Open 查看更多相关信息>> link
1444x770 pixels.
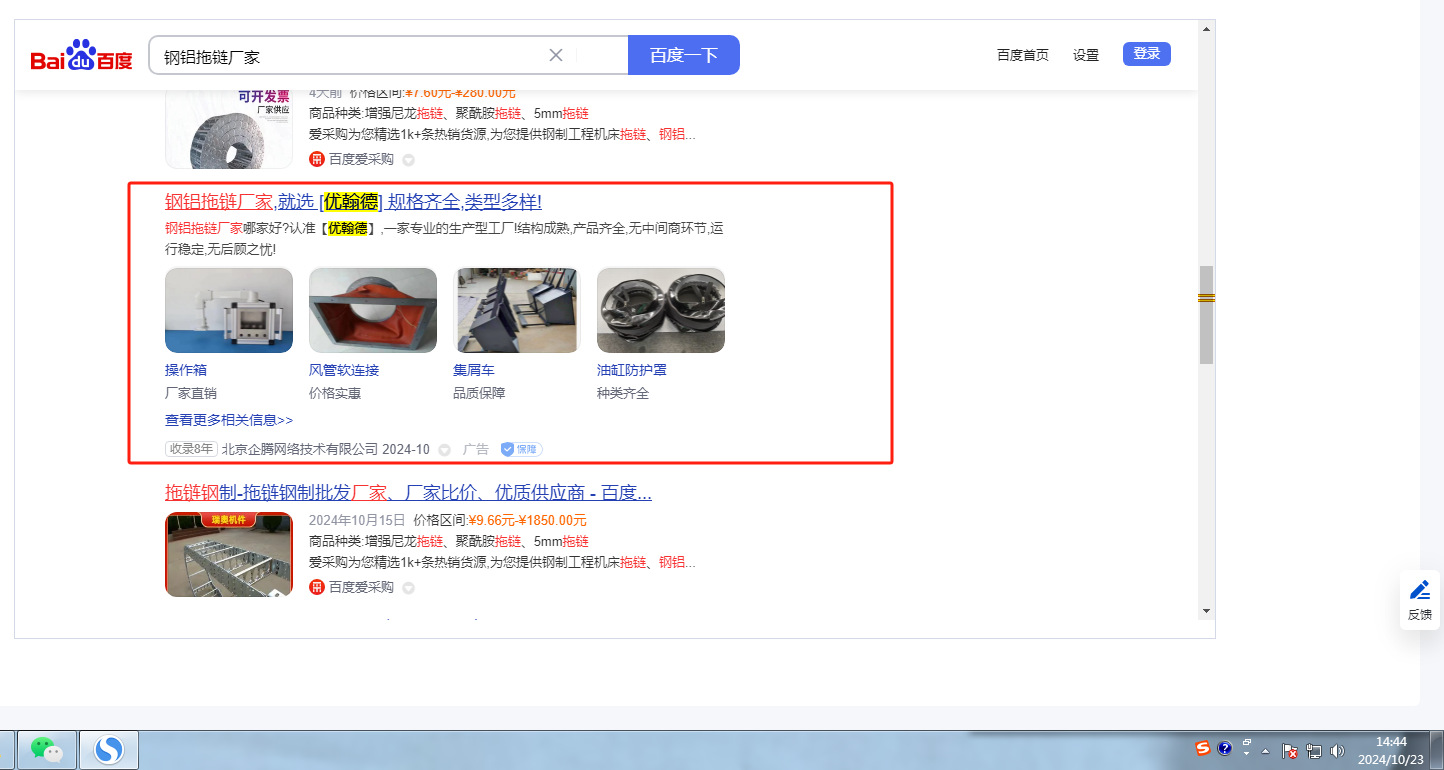(x=229, y=420)
